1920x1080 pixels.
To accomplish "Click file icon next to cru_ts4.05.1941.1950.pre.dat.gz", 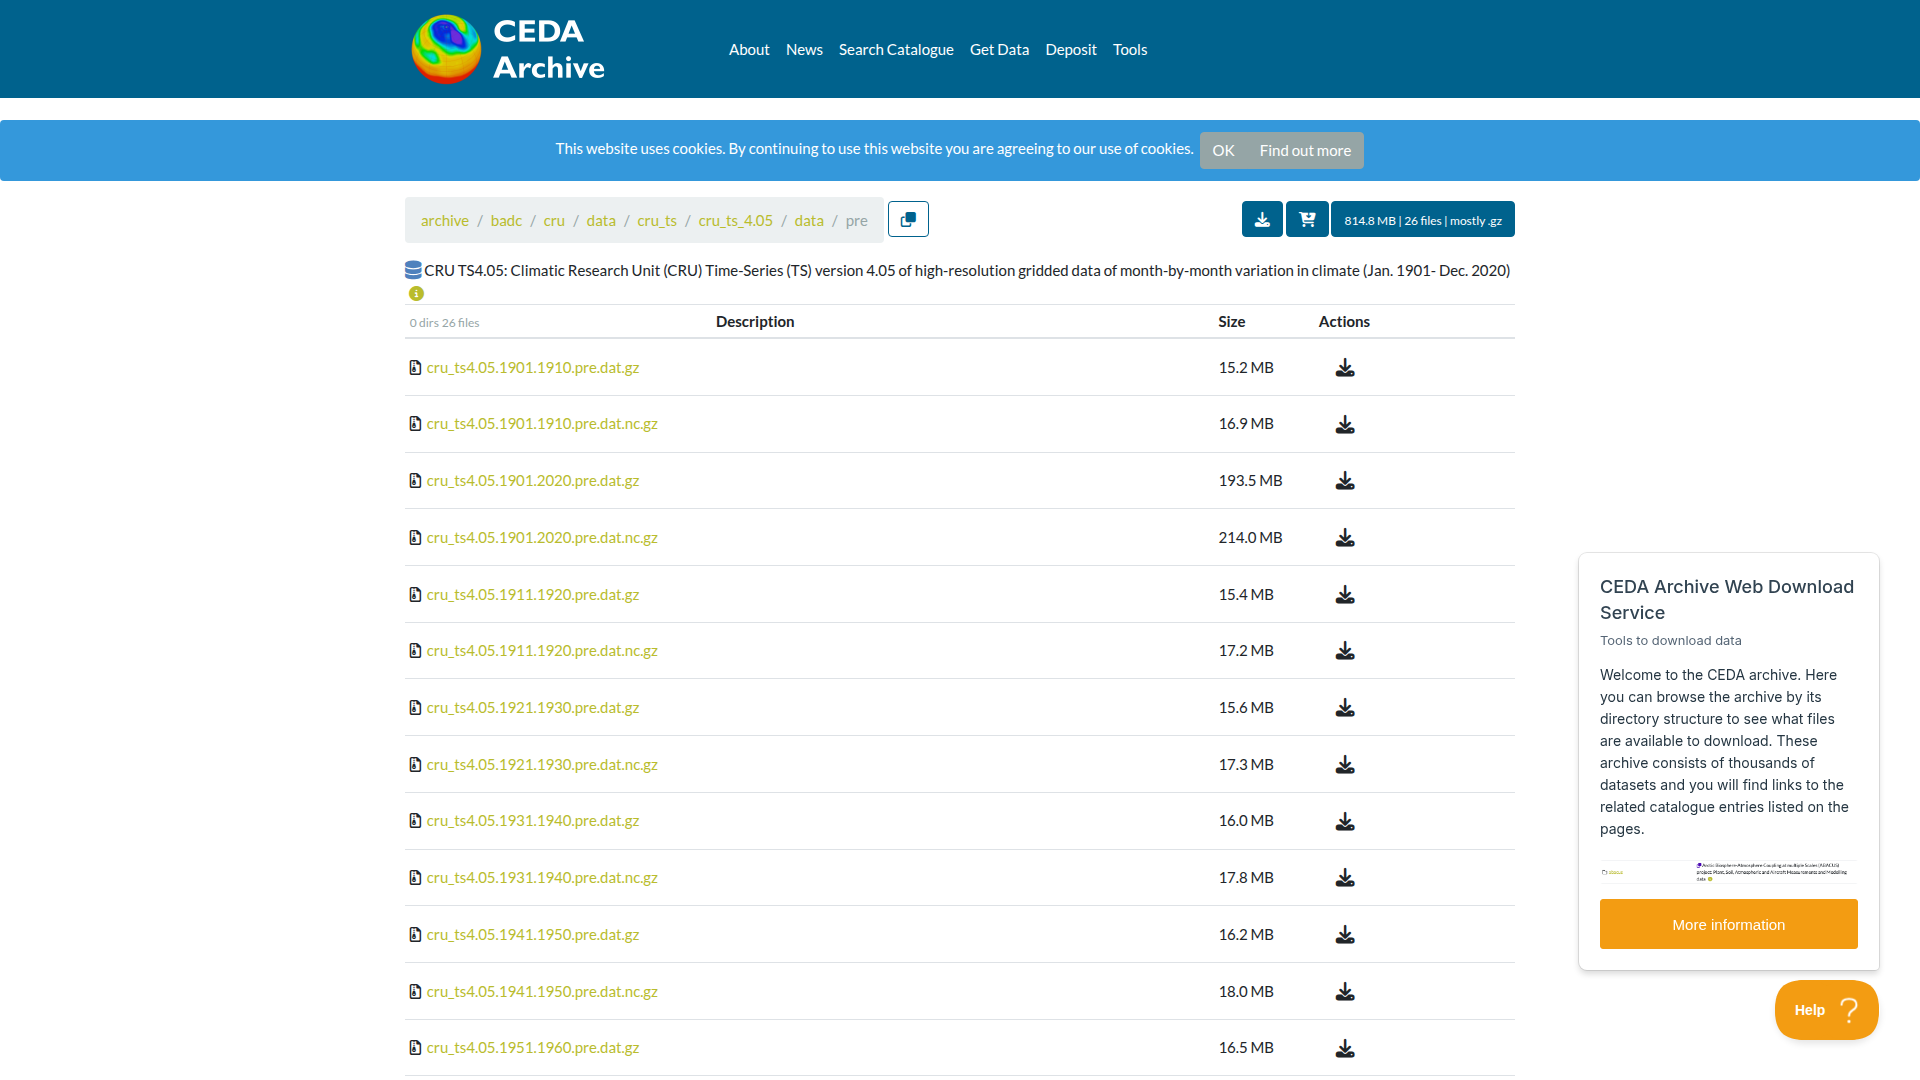I will 415,934.
